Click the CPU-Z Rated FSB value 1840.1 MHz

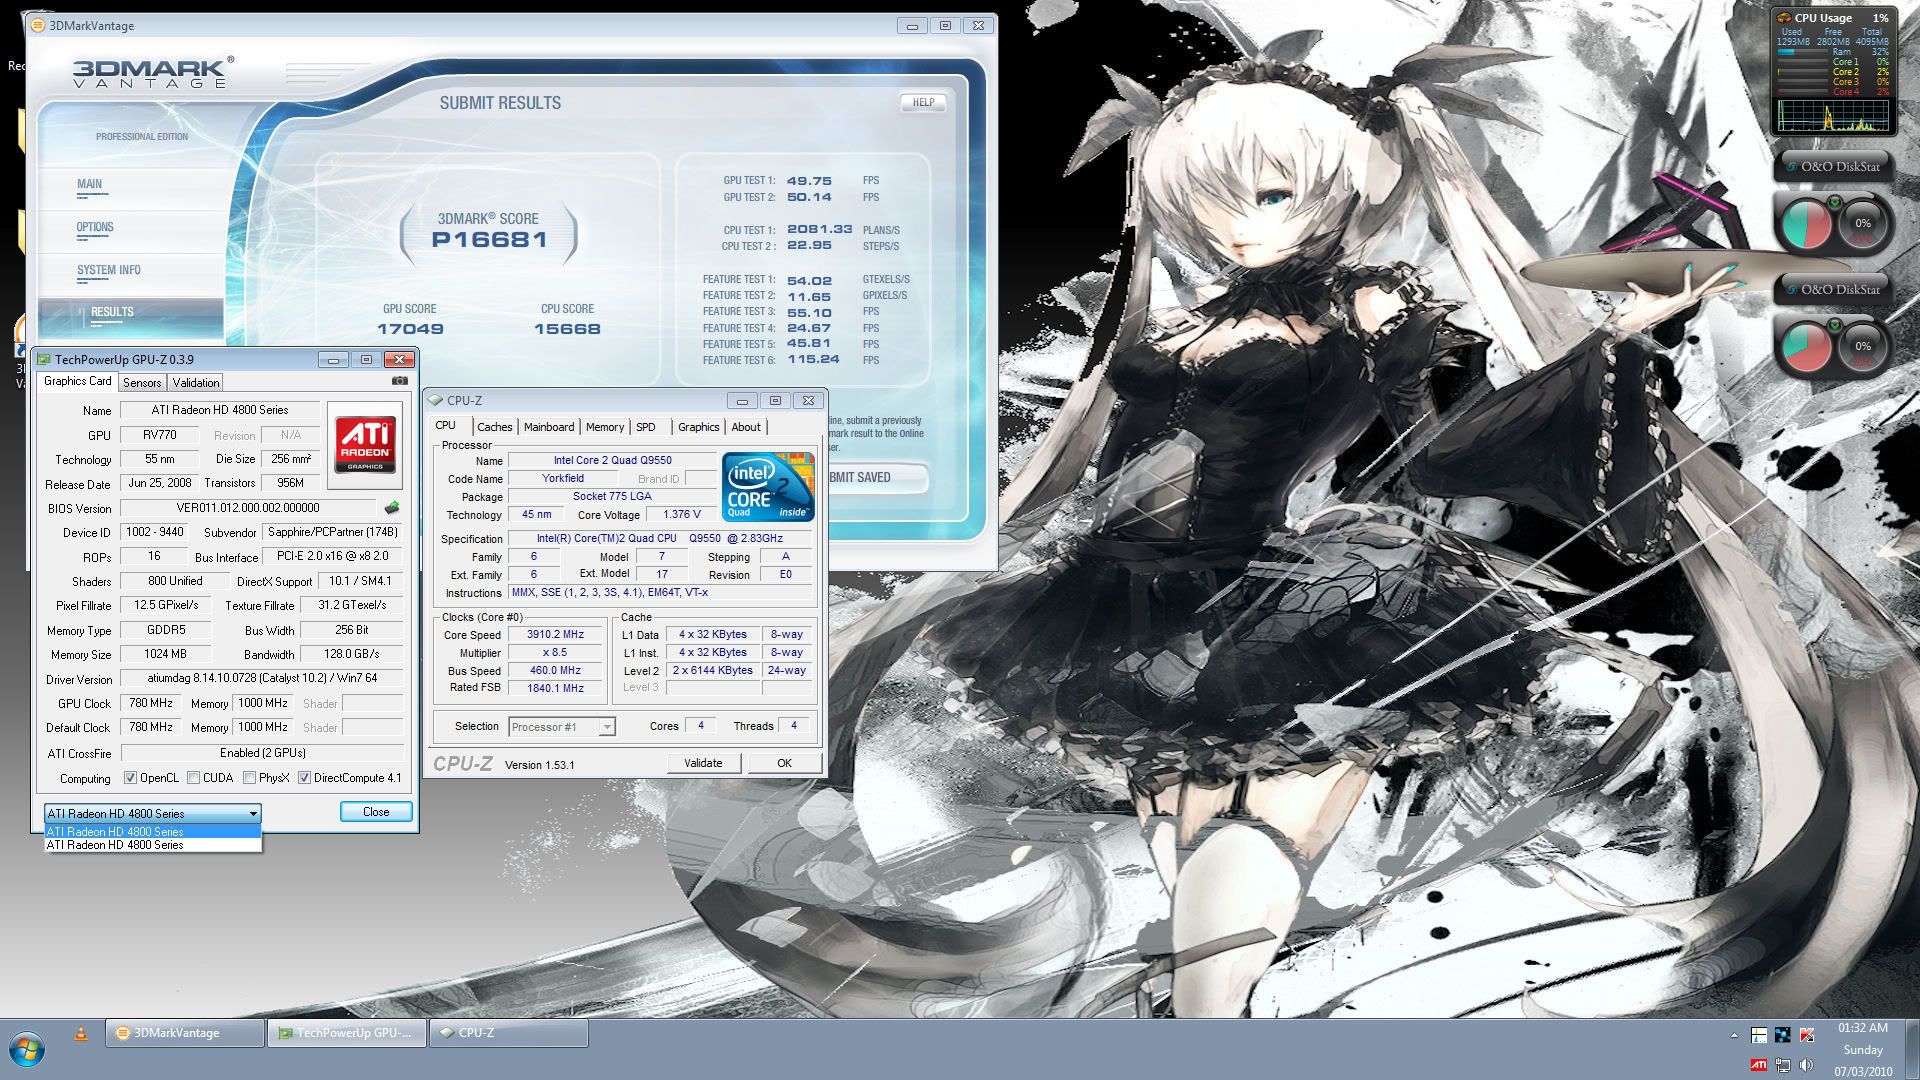tap(555, 689)
